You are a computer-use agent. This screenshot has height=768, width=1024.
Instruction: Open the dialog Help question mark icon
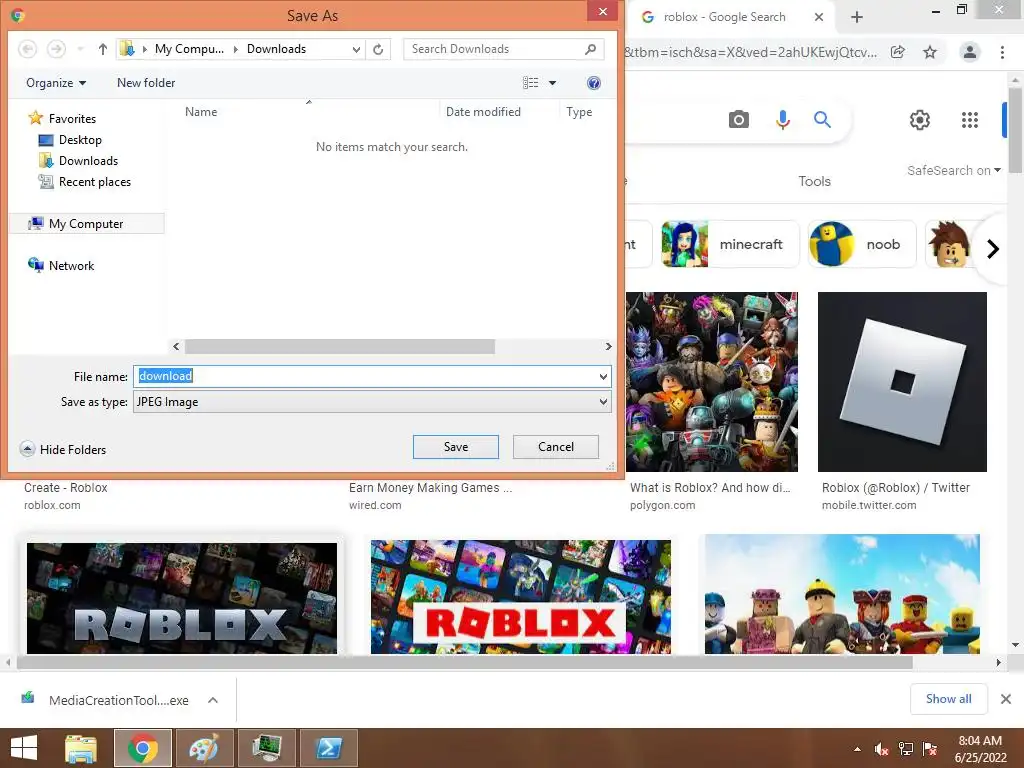[x=594, y=83]
